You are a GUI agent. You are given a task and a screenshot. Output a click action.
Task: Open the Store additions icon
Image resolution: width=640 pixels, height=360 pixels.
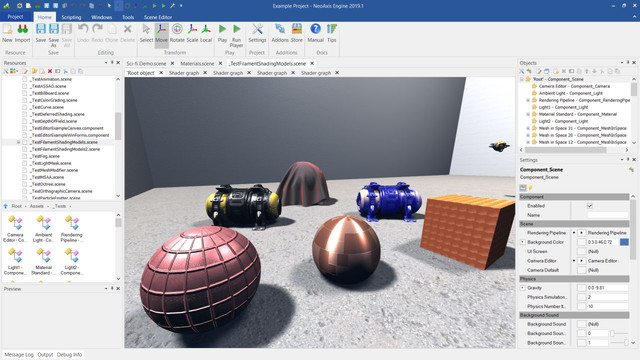pos(297,33)
